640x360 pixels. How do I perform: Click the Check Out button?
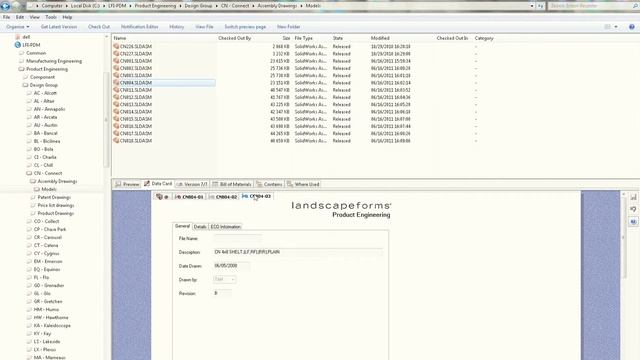point(99,27)
